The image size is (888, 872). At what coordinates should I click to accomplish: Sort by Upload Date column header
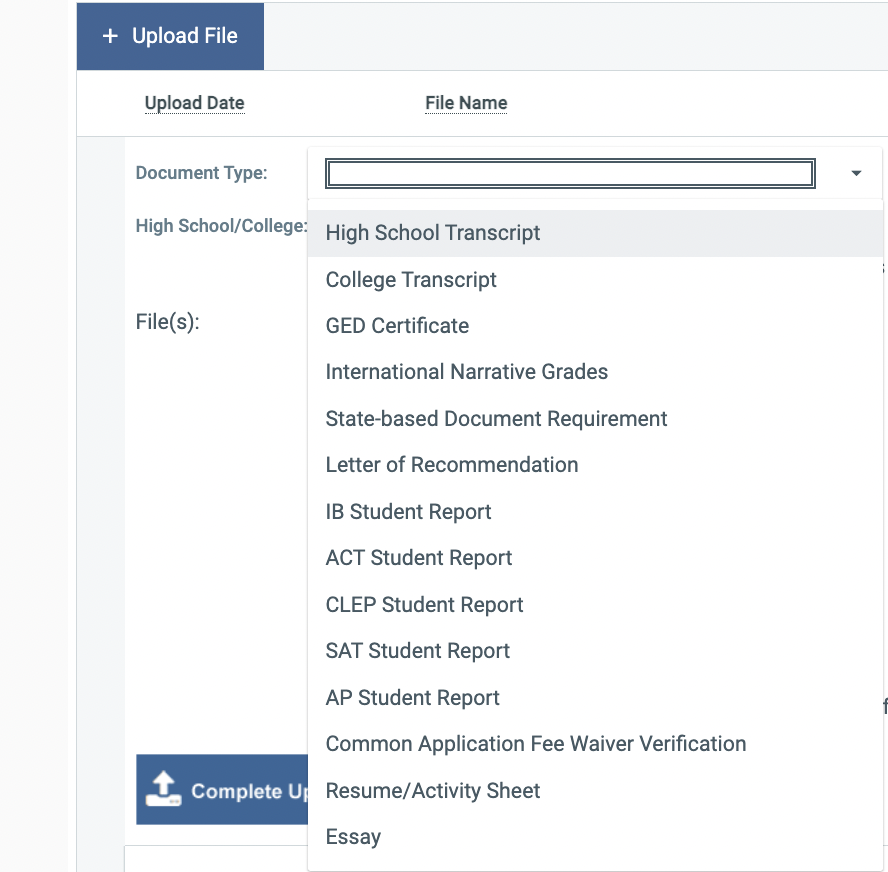(194, 103)
